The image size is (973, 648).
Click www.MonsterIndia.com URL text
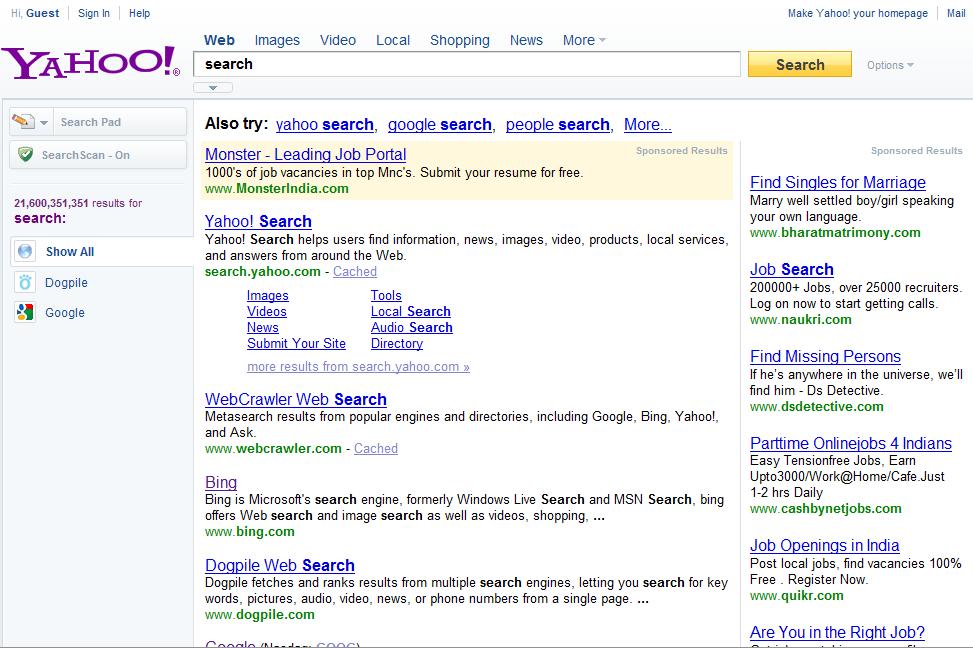[277, 189]
